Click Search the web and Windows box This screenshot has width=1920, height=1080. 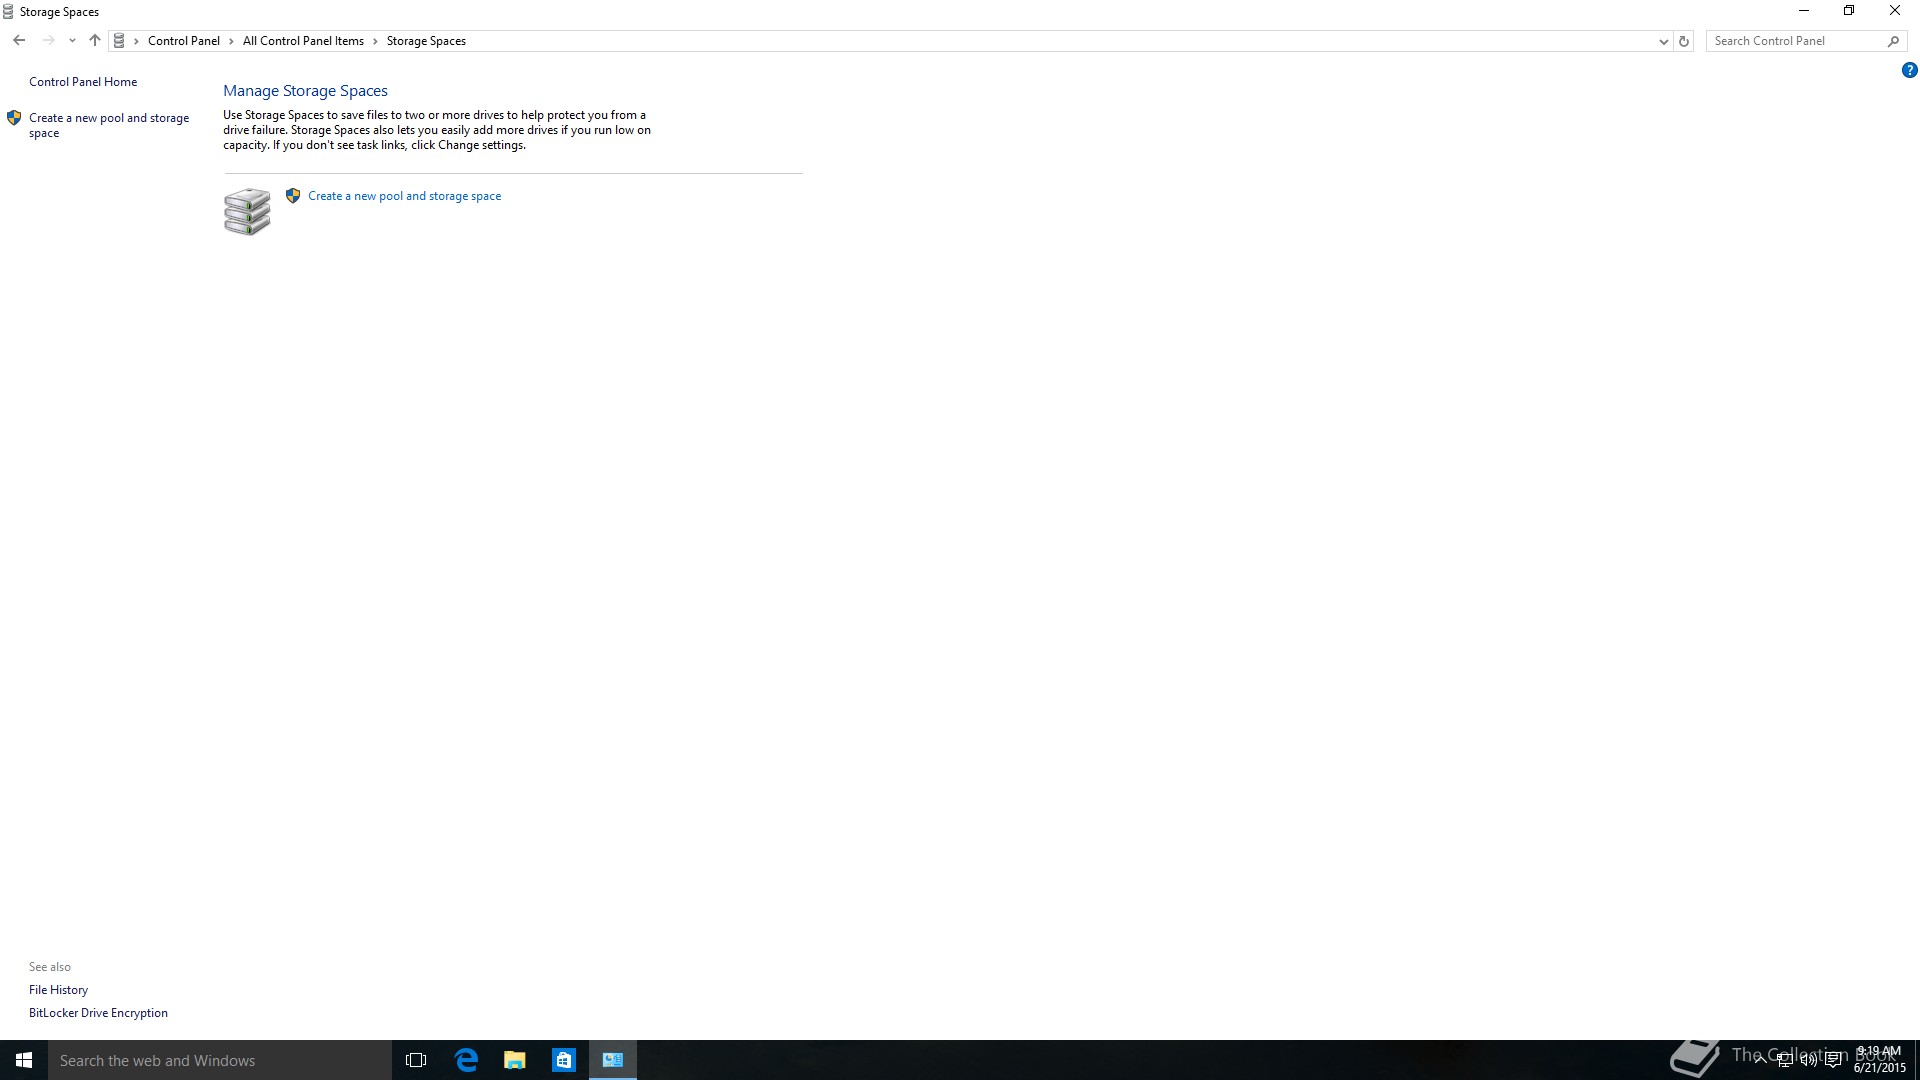point(220,1060)
